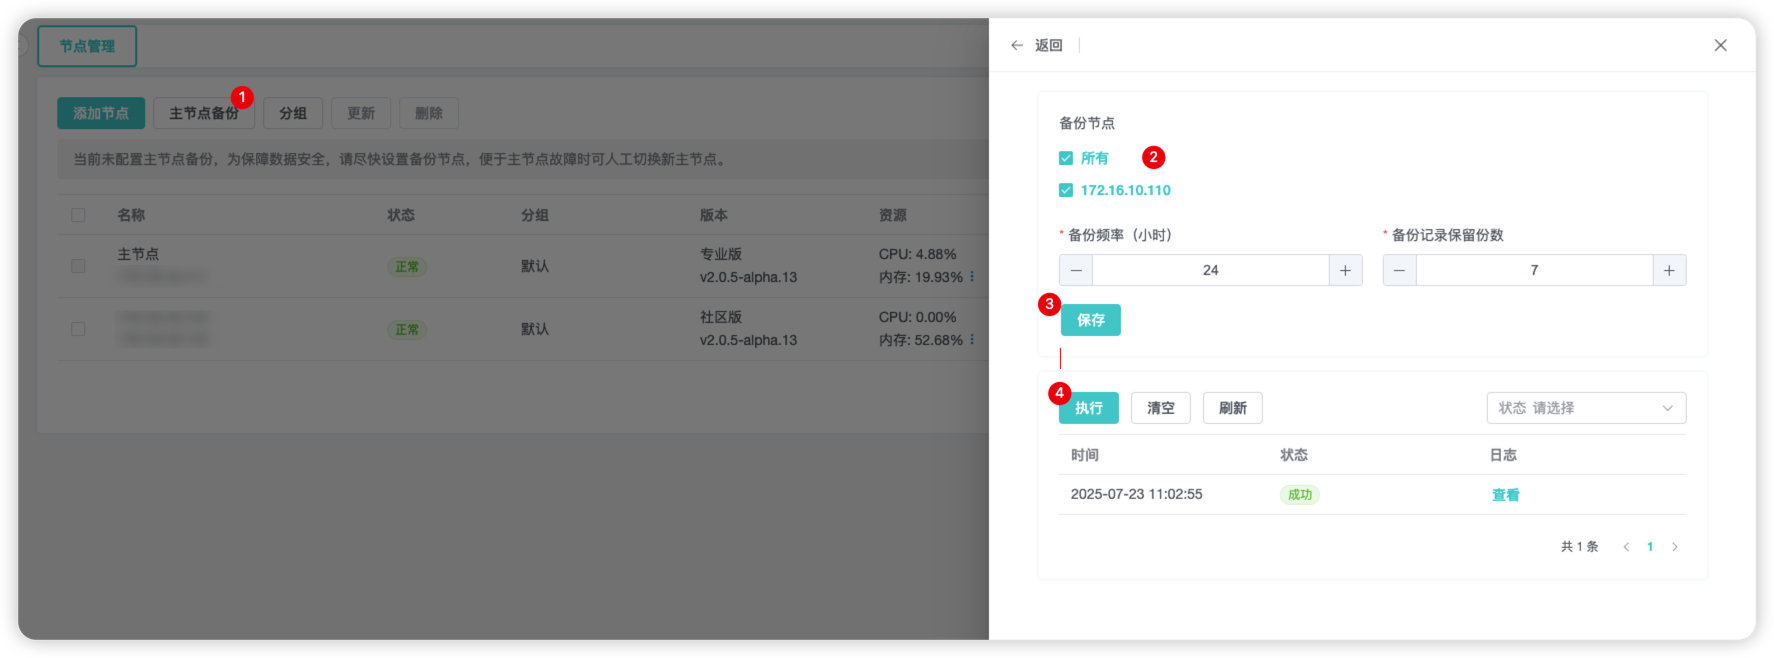Click the back arrow icon
Viewport: 1774px width, 658px height.
click(x=1017, y=45)
